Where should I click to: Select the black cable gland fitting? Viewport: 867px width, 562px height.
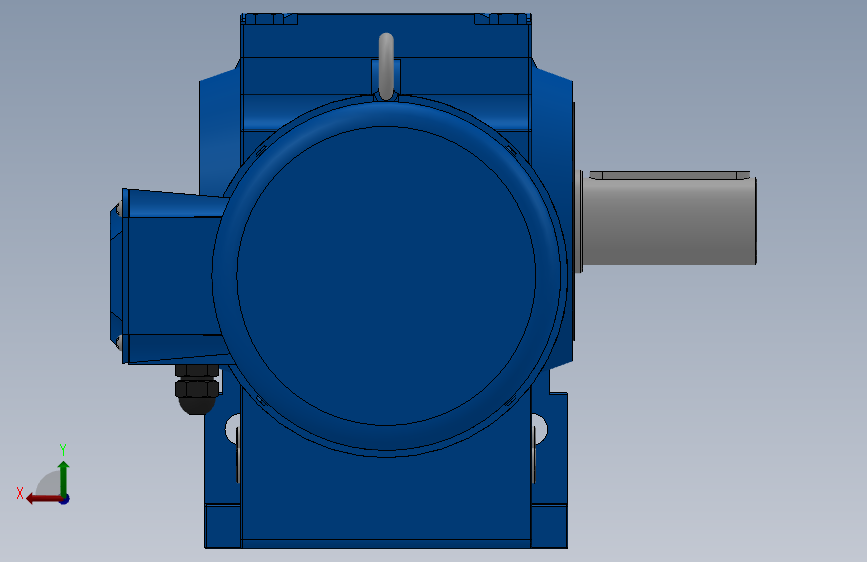(x=197, y=389)
